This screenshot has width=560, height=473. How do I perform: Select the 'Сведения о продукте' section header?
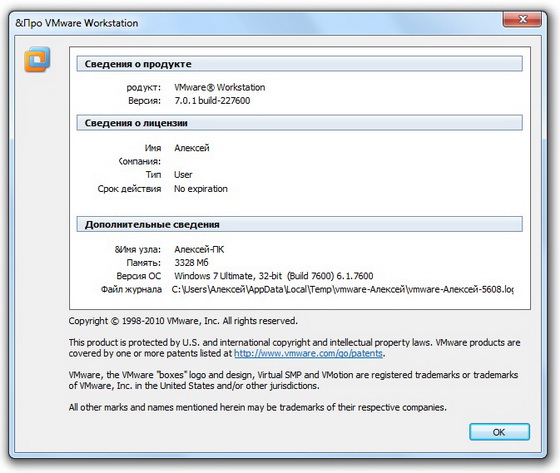pyautogui.click(x=299, y=64)
